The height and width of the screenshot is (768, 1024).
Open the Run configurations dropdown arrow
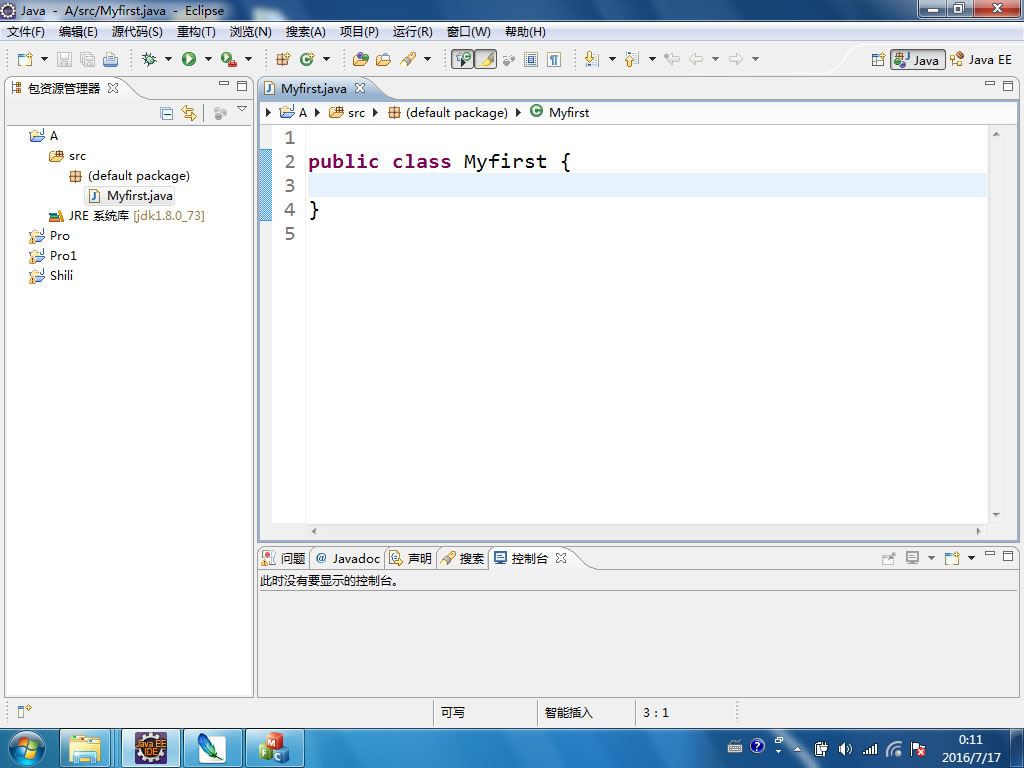208,59
